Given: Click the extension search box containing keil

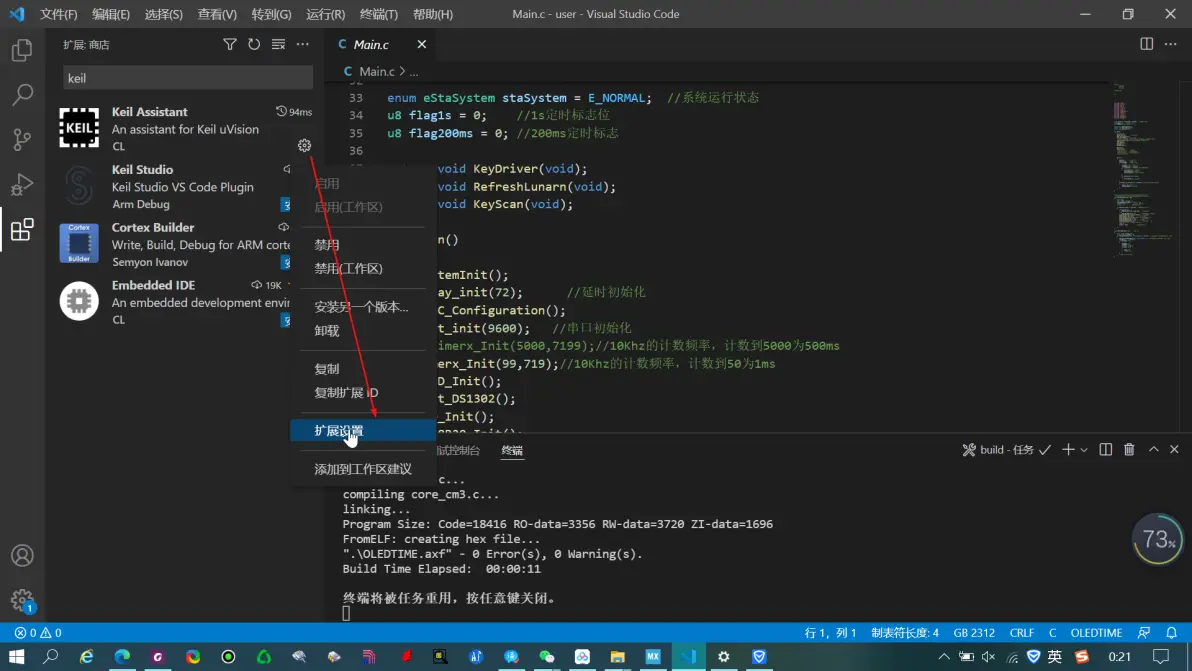Looking at the screenshot, I should (x=188, y=78).
